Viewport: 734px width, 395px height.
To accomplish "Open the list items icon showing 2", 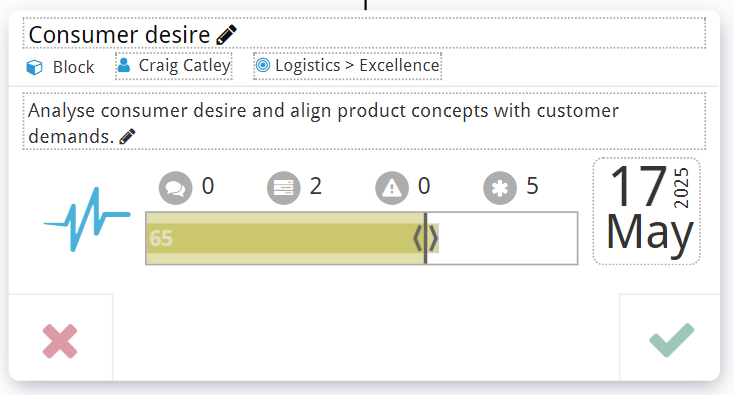I will (284, 188).
